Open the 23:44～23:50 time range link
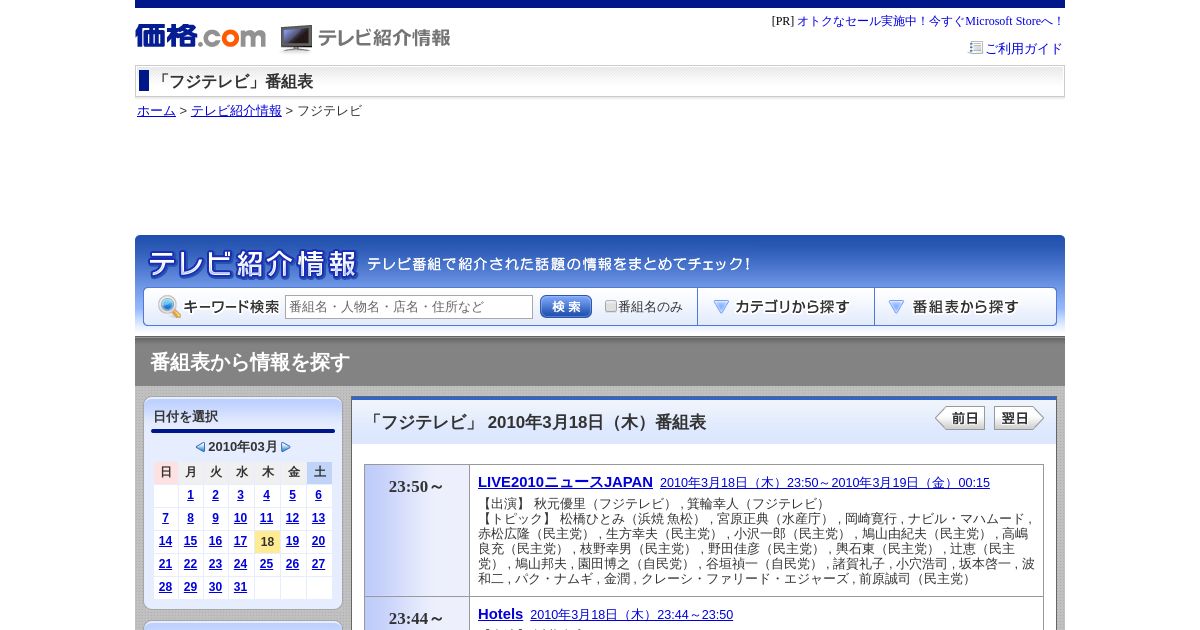Screen dimensions: 1200x630 coord(631,615)
